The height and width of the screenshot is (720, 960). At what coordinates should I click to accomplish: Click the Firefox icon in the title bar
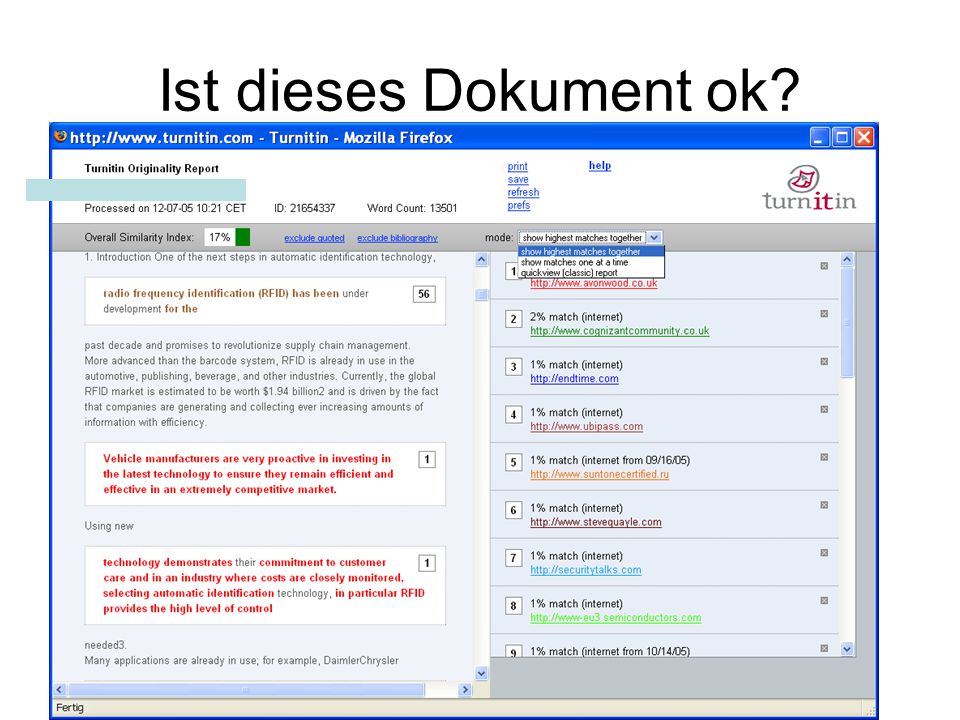click(61, 137)
